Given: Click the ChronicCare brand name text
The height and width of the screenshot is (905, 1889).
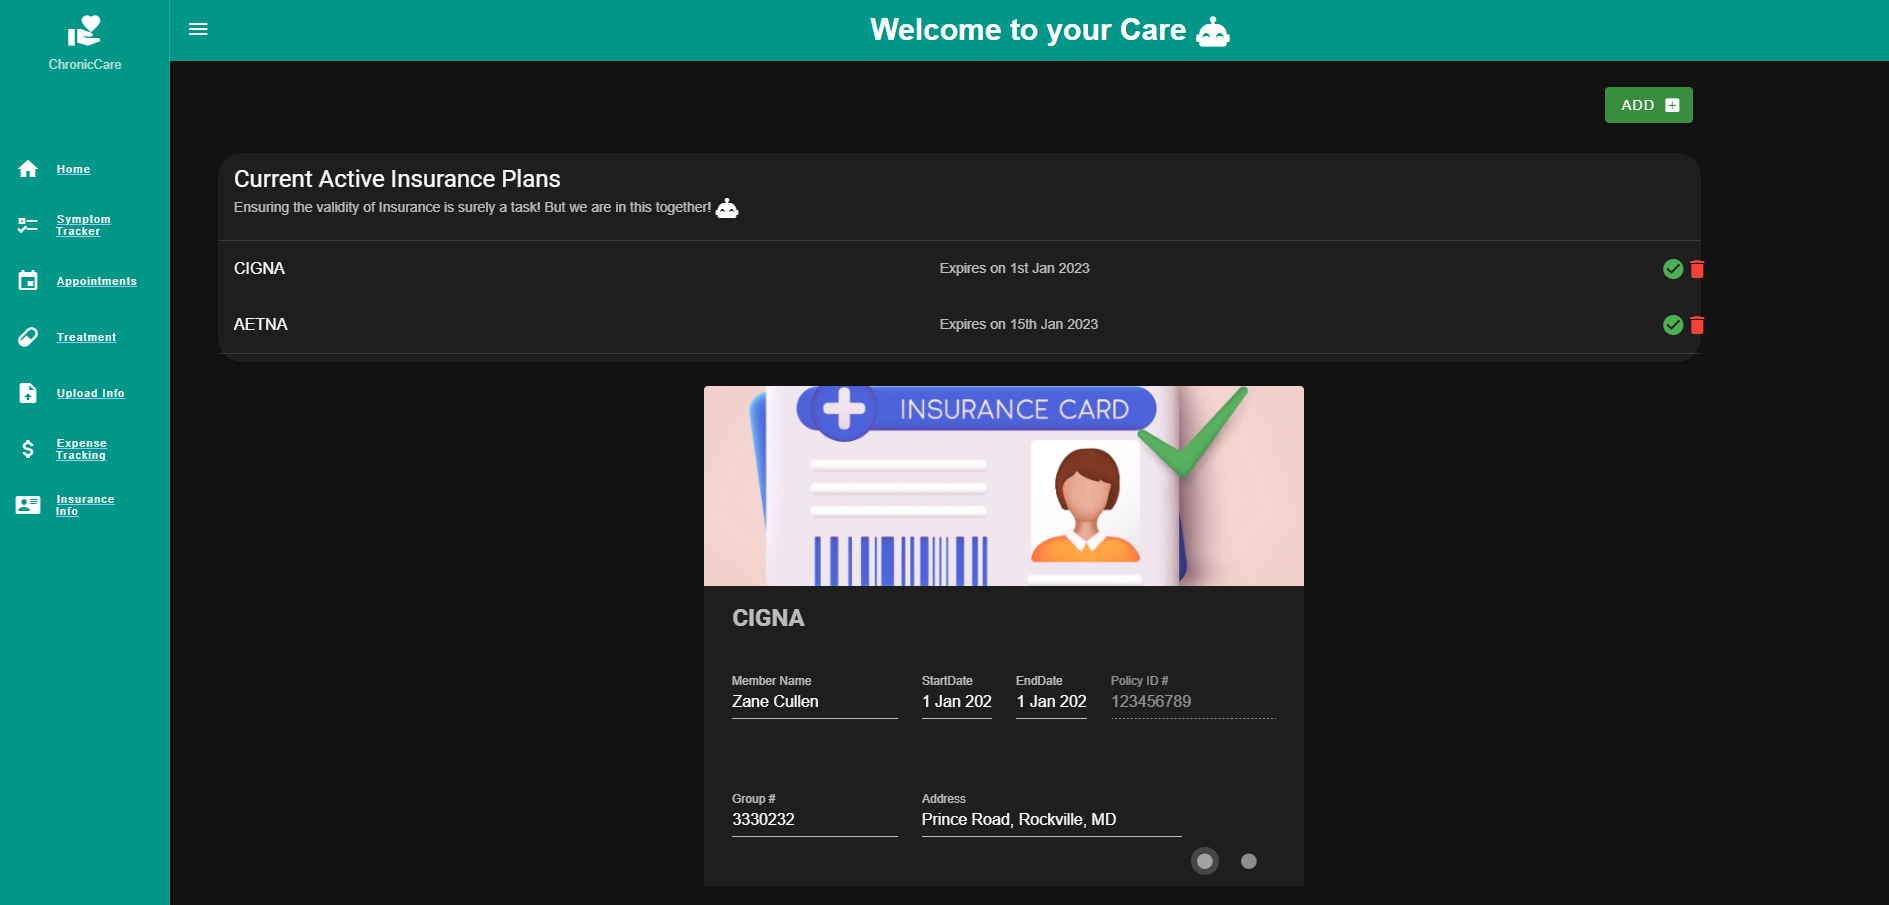Looking at the screenshot, I should point(85,64).
